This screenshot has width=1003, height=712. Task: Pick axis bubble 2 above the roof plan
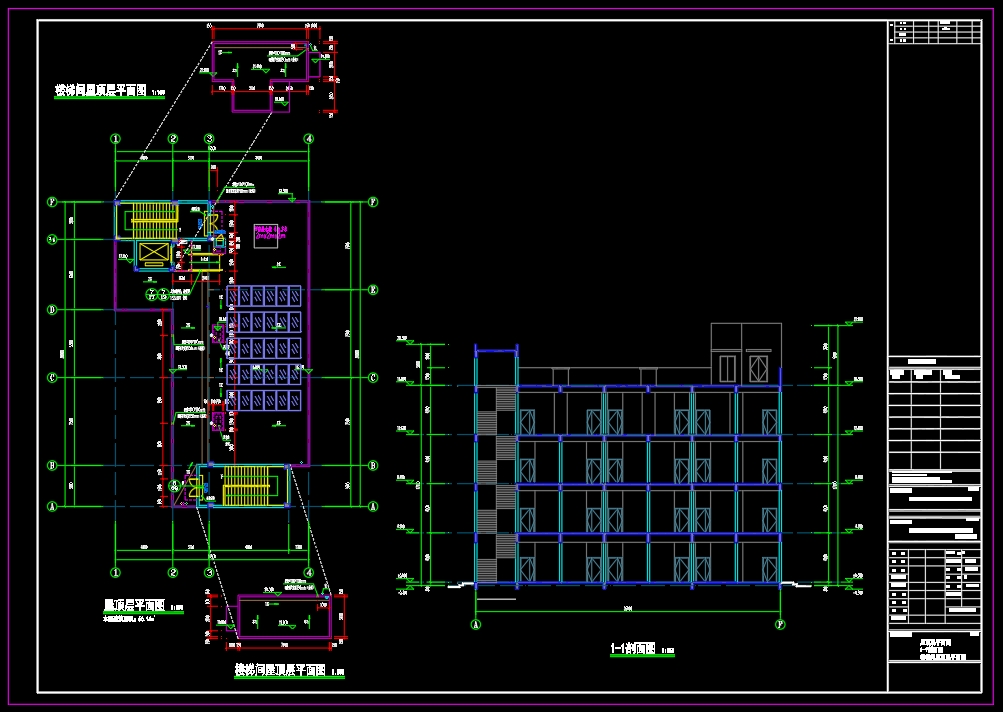tap(173, 139)
